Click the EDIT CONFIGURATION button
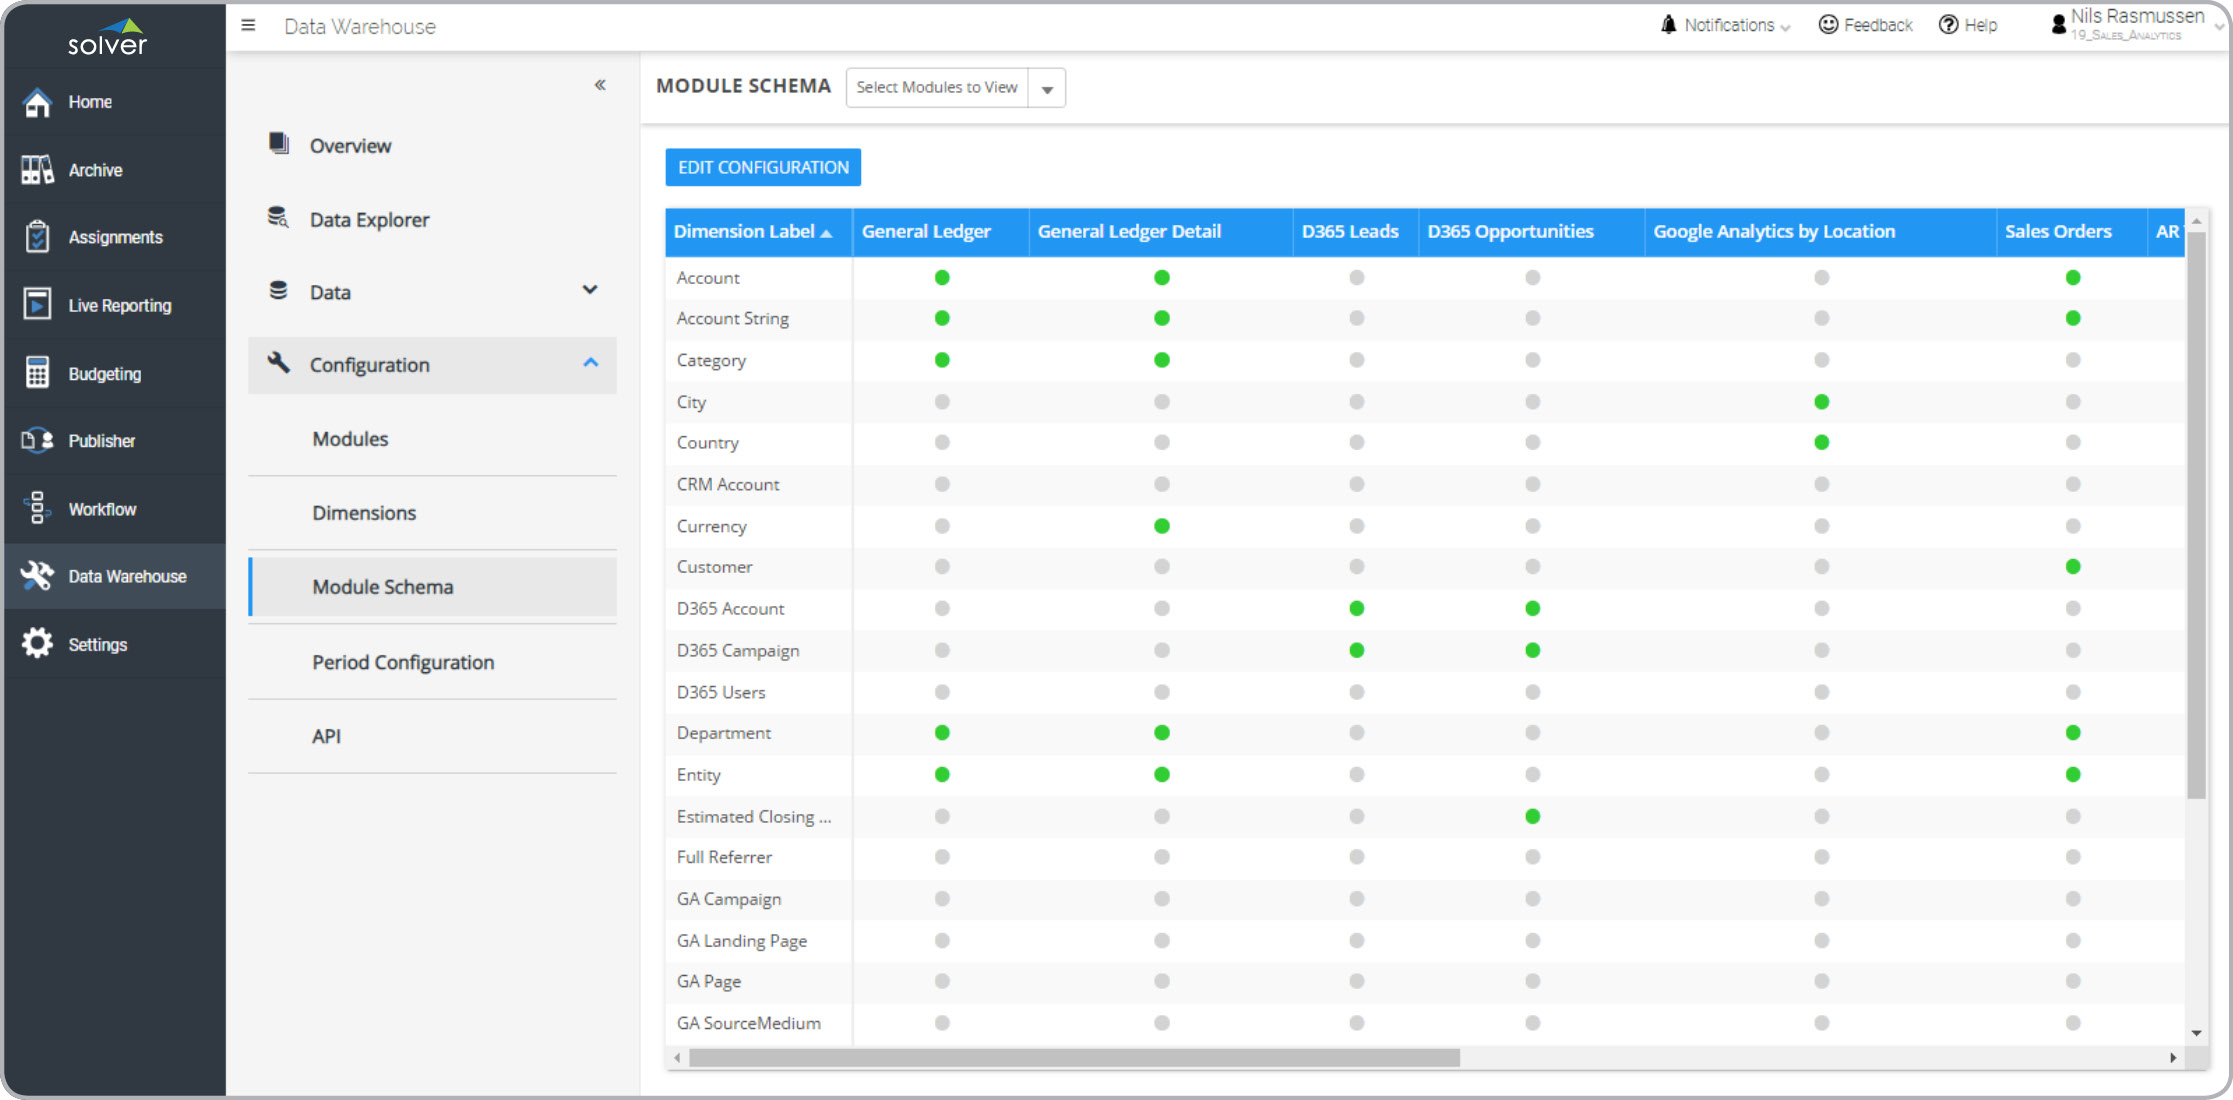Screen dimensions: 2233x1100 (763, 167)
